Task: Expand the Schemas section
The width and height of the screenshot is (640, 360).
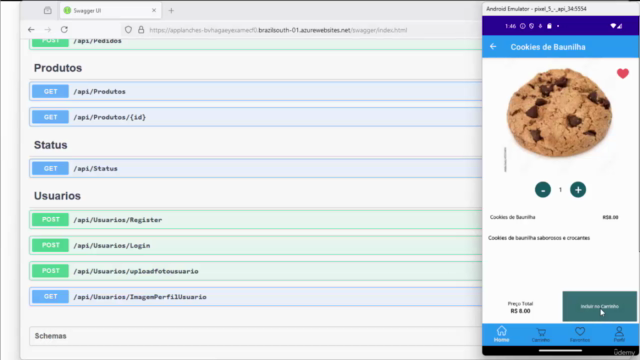Action: pyautogui.click(x=256, y=336)
